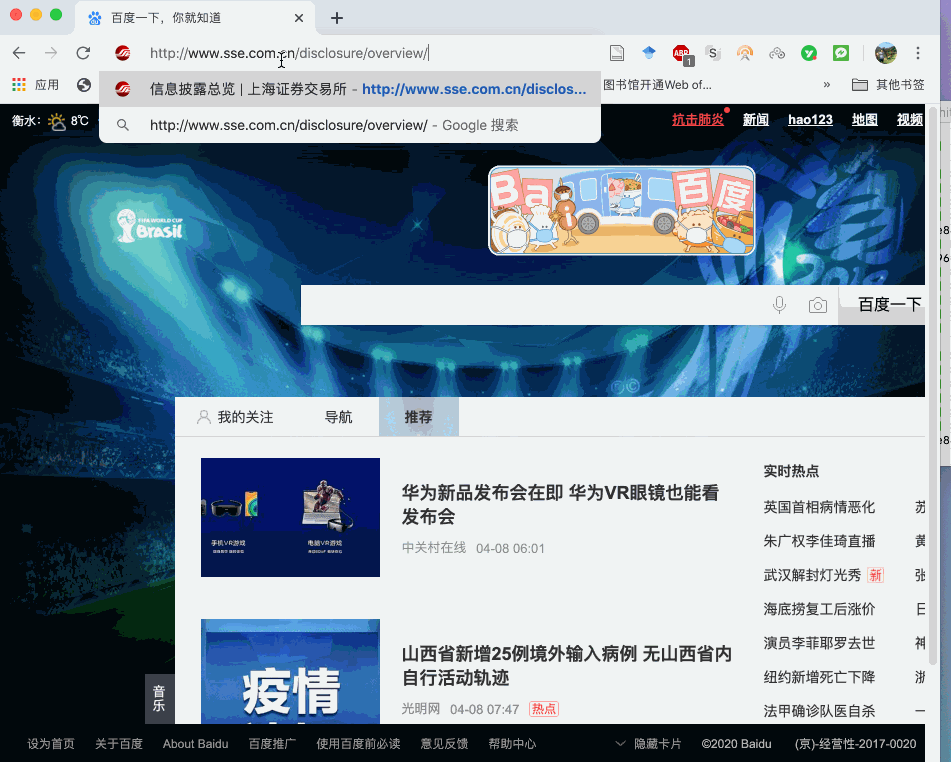Open the 疫情 news thumbnail

[291, 672]
